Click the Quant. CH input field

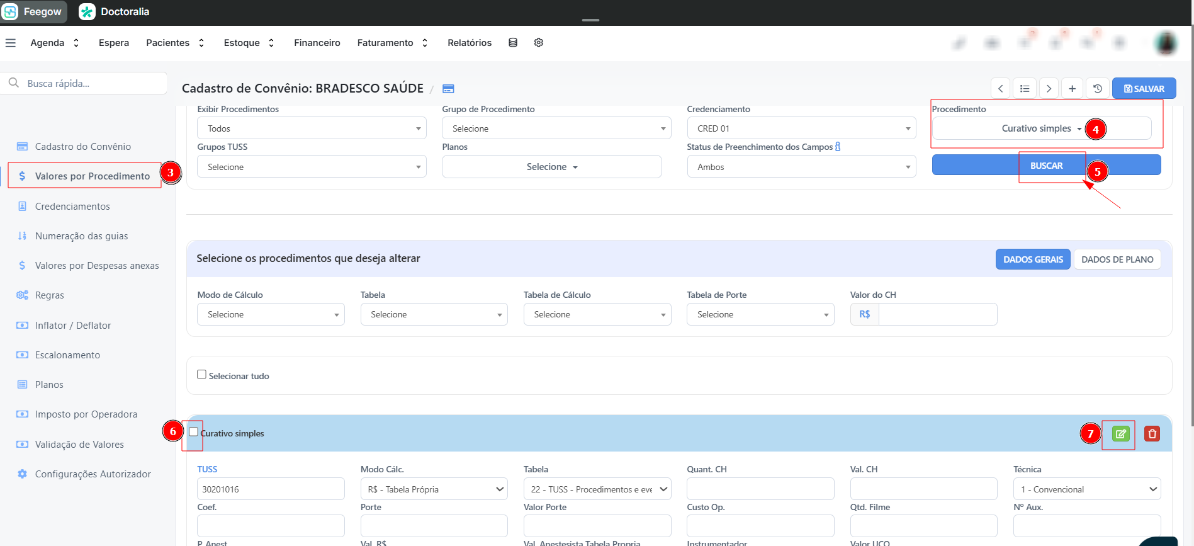[x=761, y=489]
